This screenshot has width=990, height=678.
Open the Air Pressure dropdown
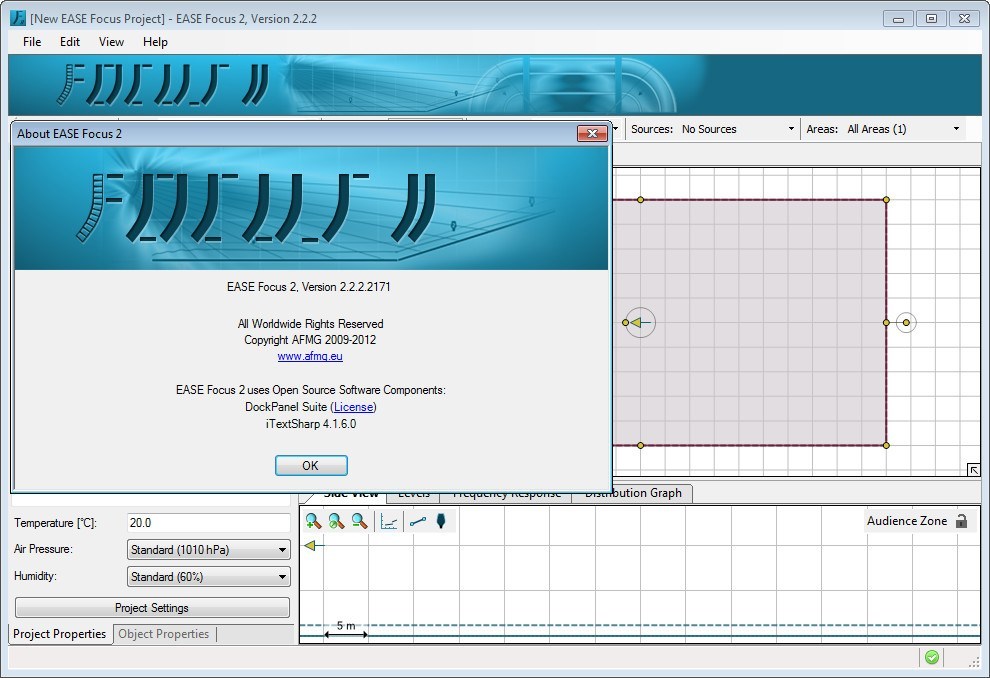coord(208,550)
